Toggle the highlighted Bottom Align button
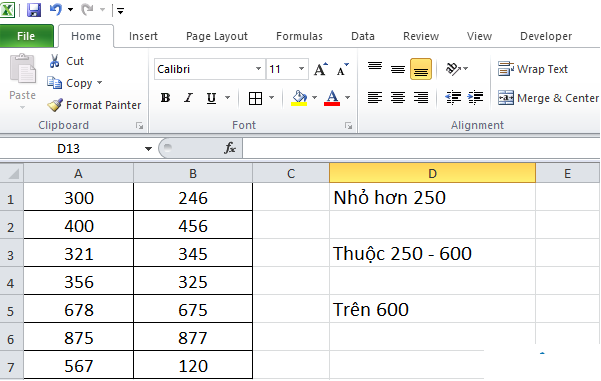Screen dimensions: 601x381 (x=421, y=69)
